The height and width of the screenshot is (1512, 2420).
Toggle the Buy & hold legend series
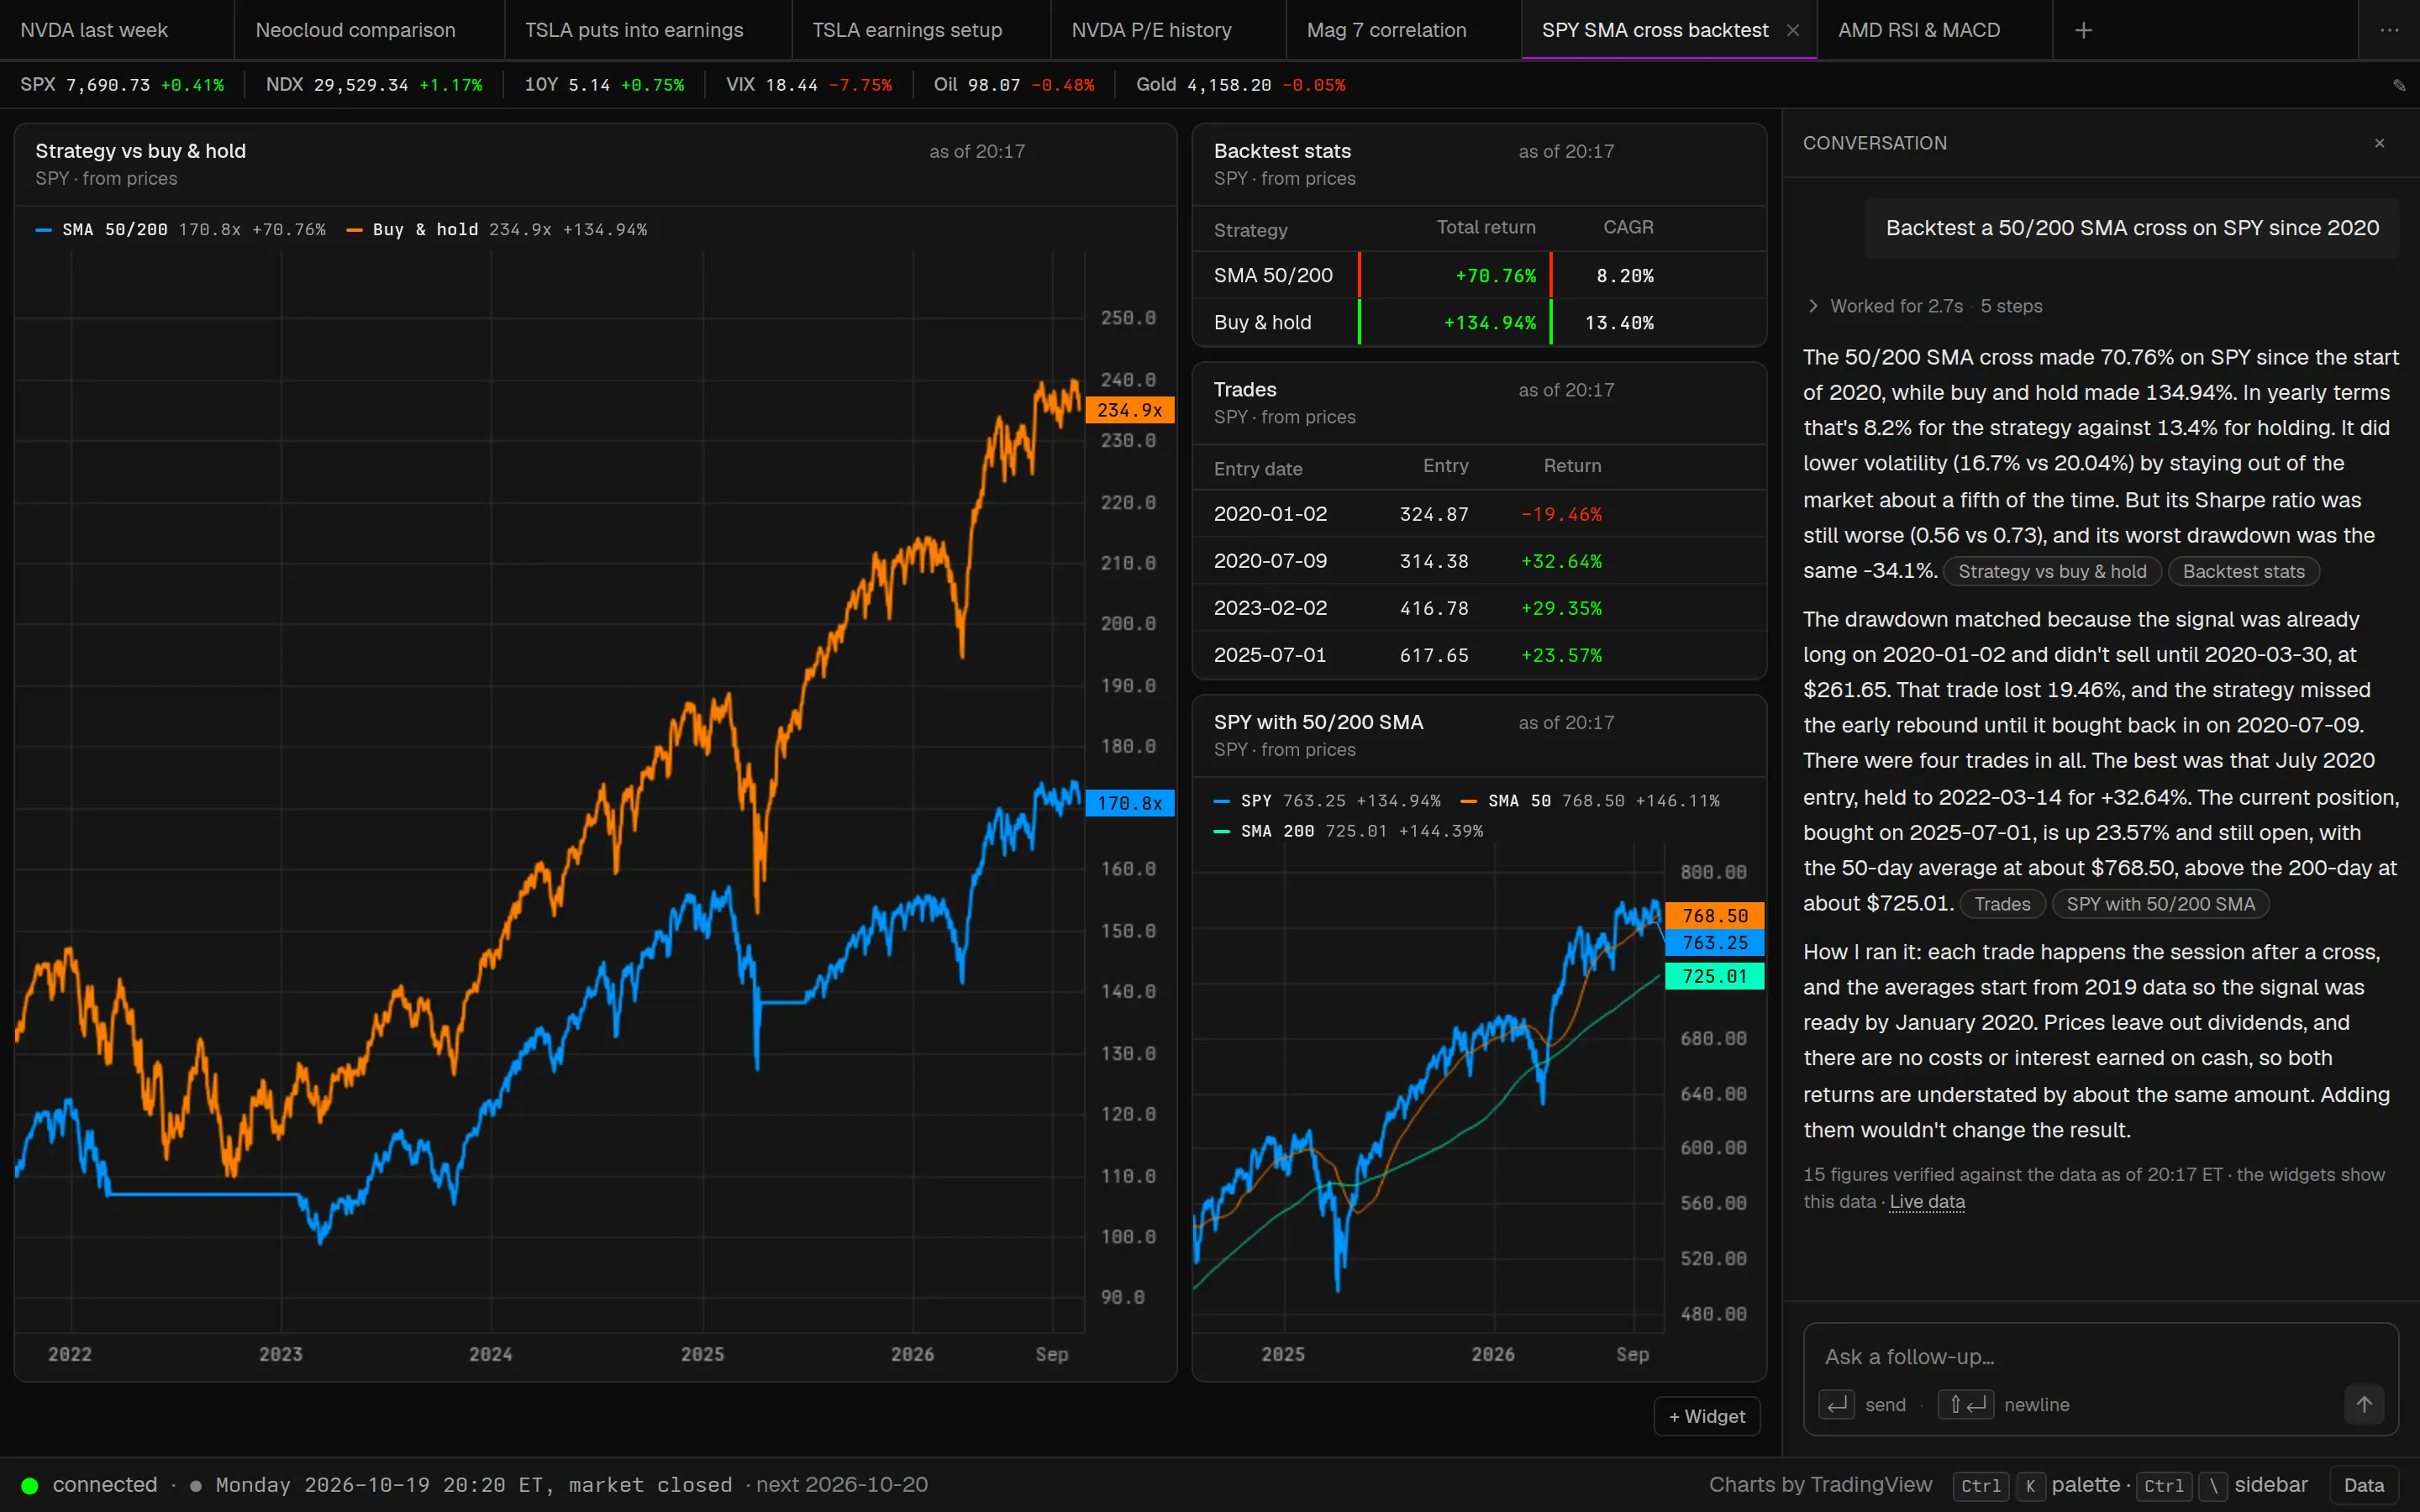497,230
